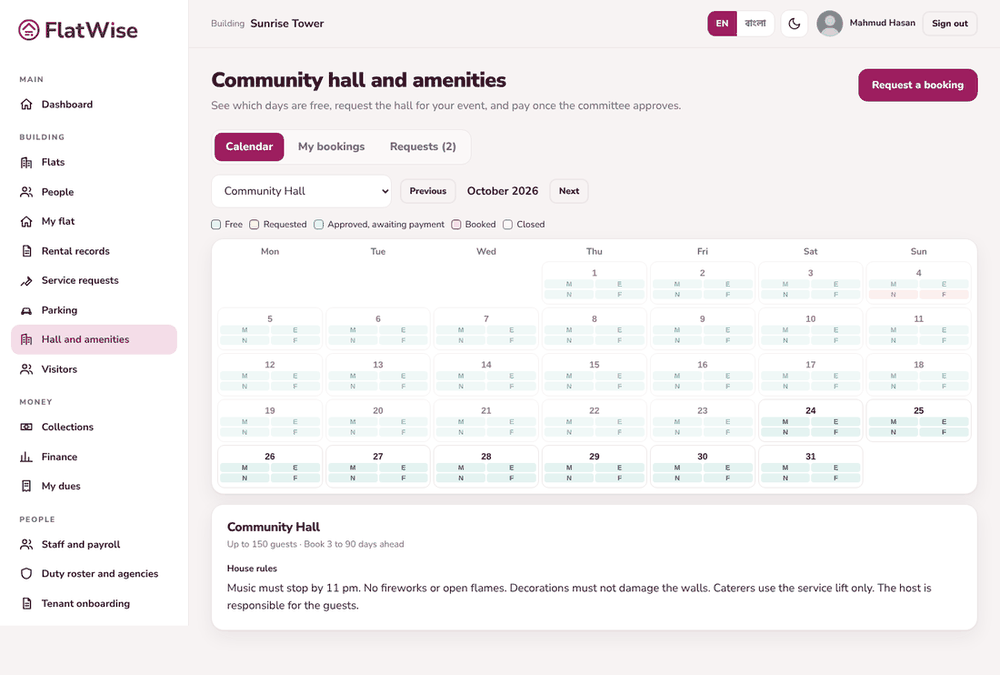Click the House rules label
This screenshot has width=1000, height=675.
click(252, 568)
